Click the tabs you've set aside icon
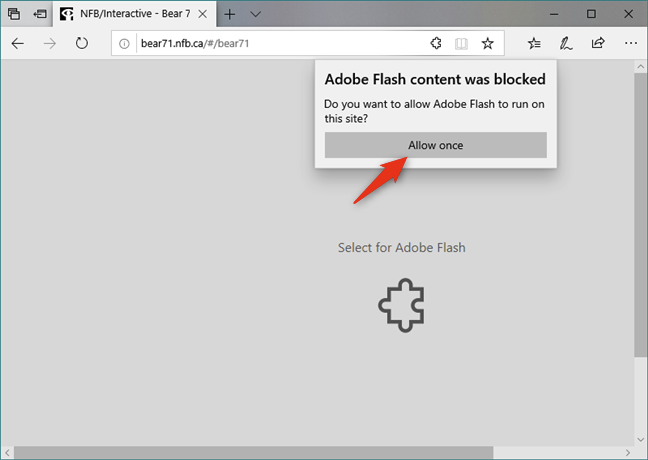This screenshot has height=460, width=648. tap(14, 14)
